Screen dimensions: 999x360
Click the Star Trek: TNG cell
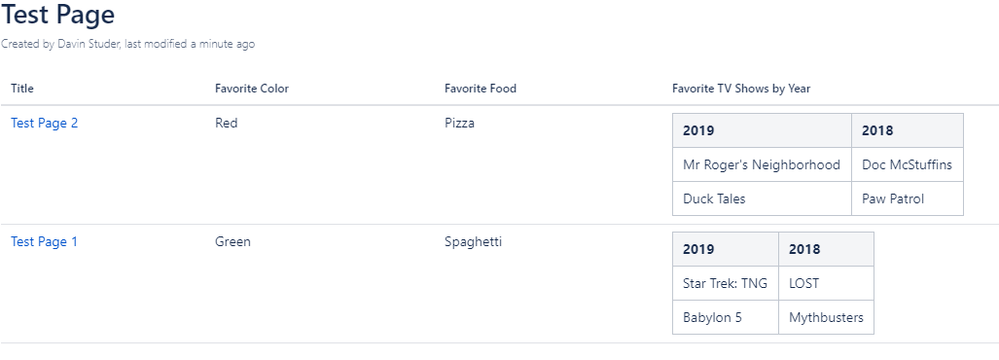[x=726, y=283]
